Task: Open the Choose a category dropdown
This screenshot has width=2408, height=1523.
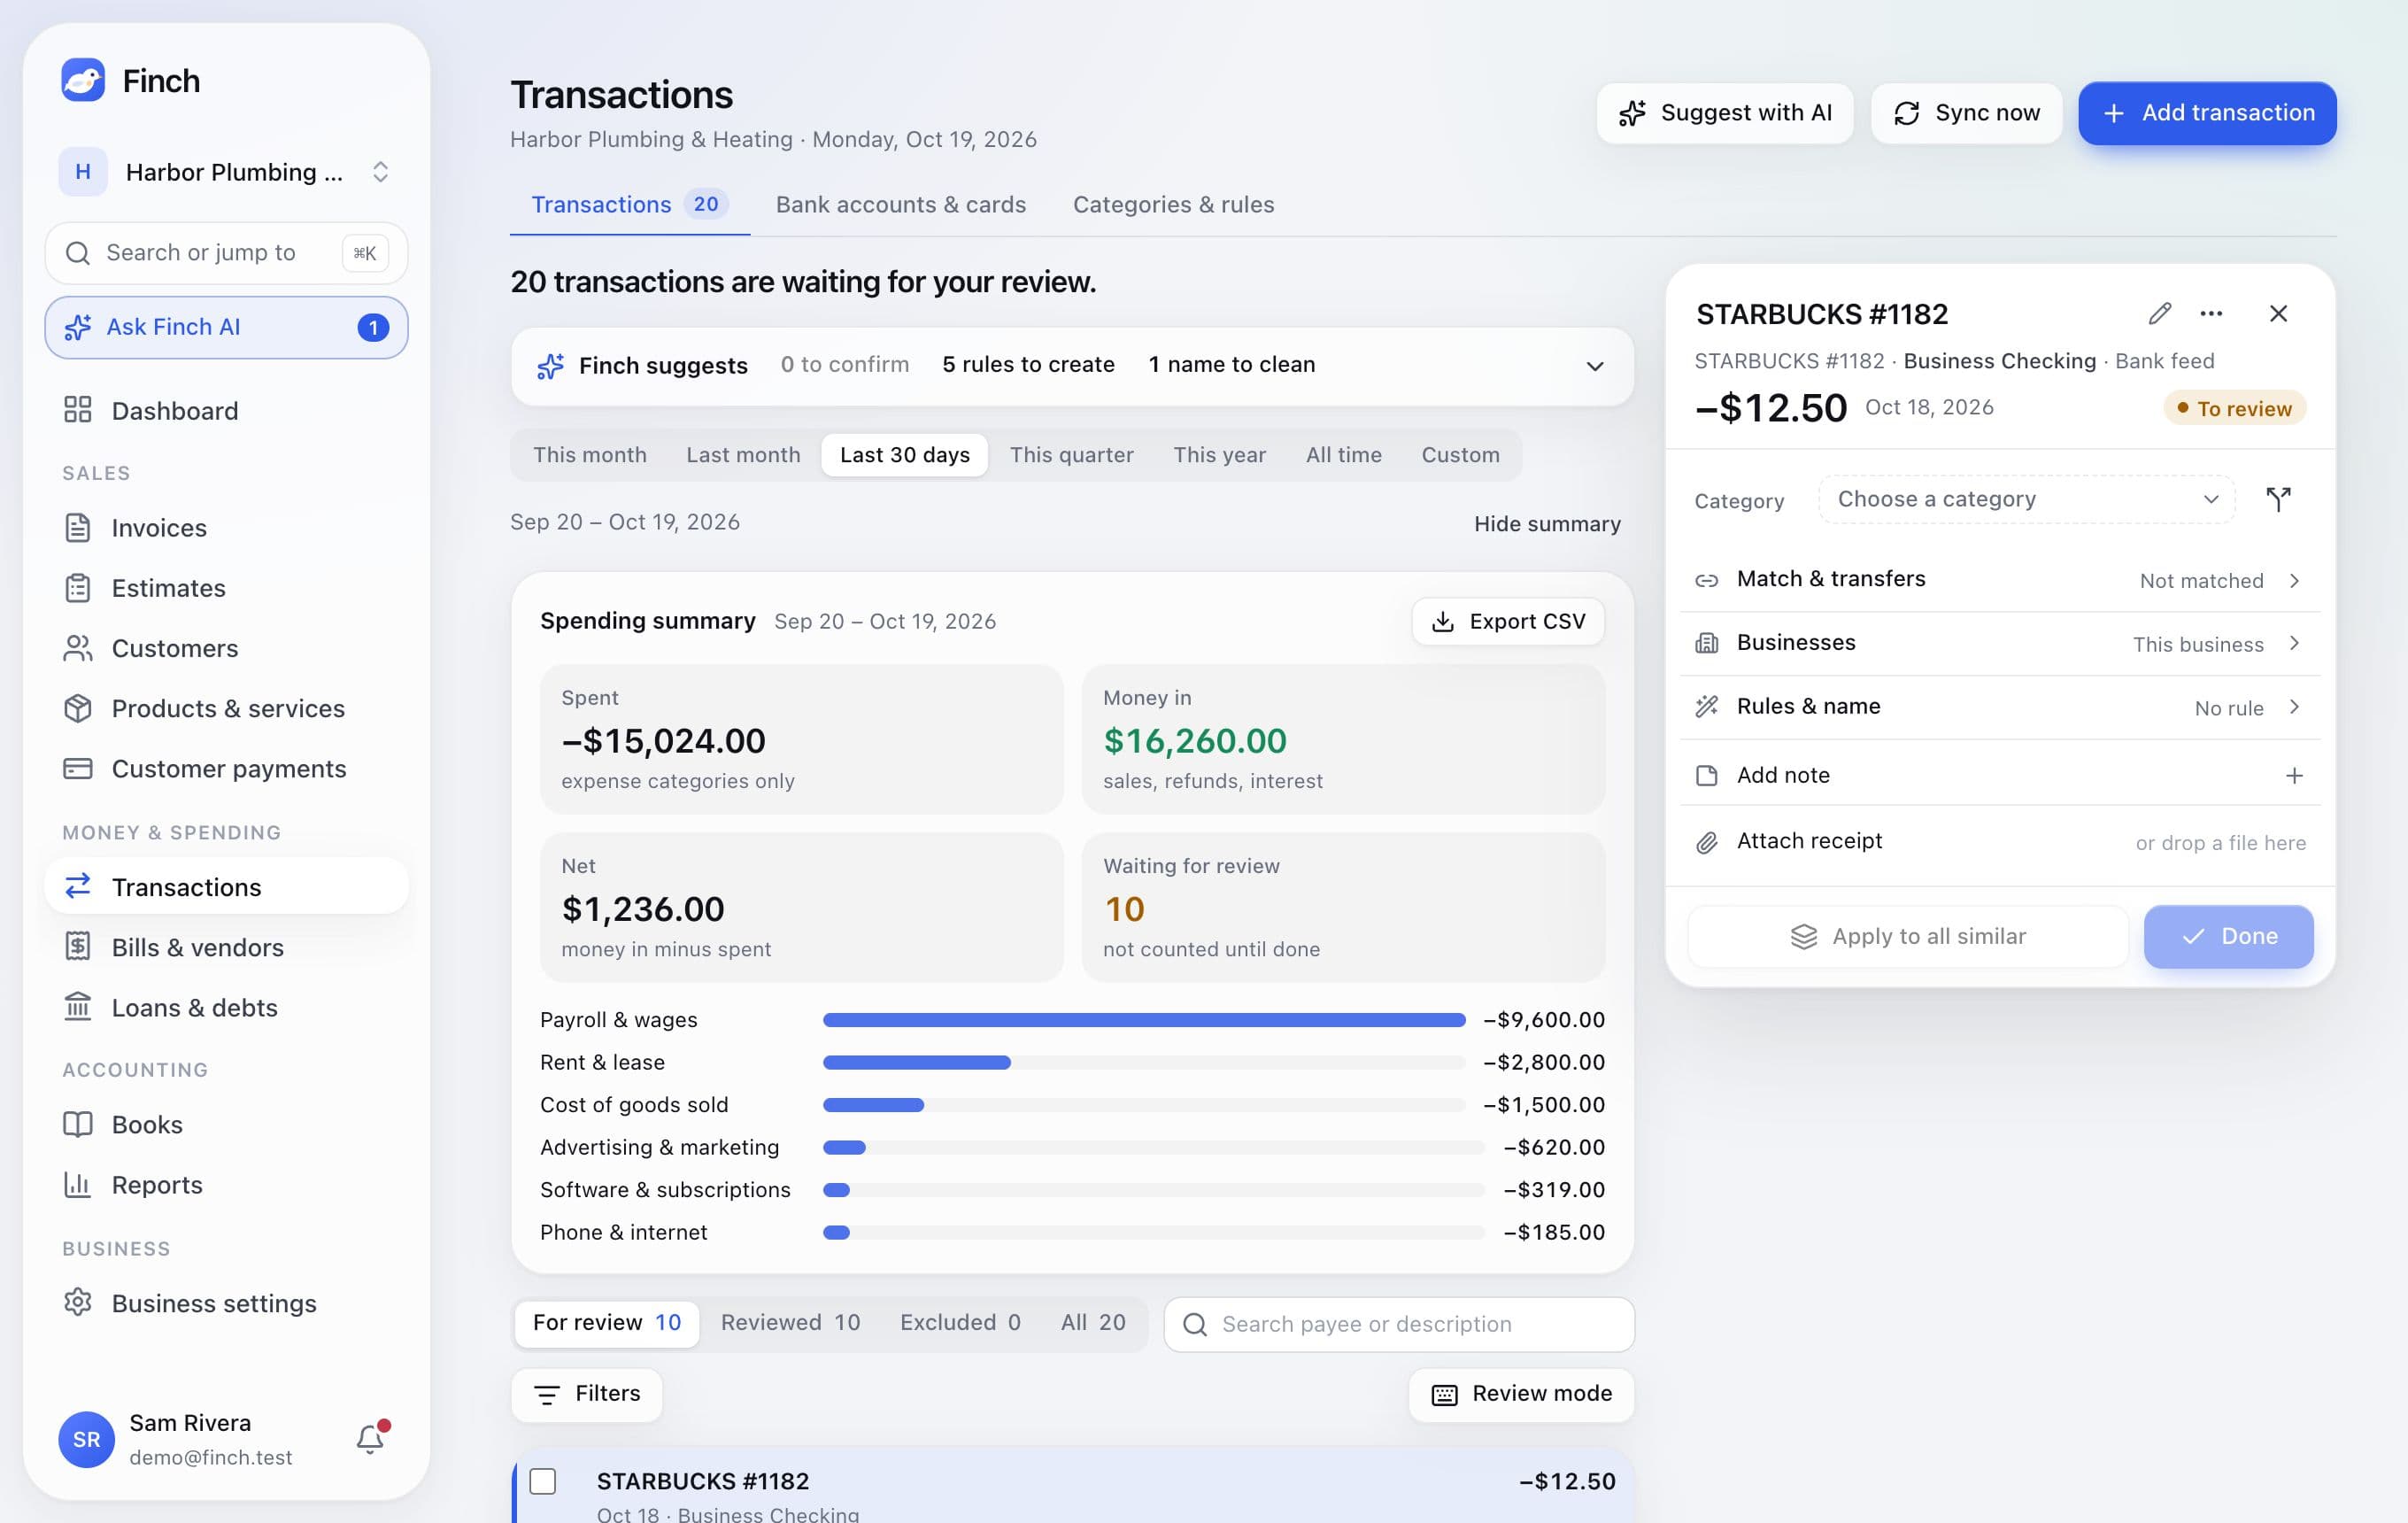Action: pos(2026,499)
